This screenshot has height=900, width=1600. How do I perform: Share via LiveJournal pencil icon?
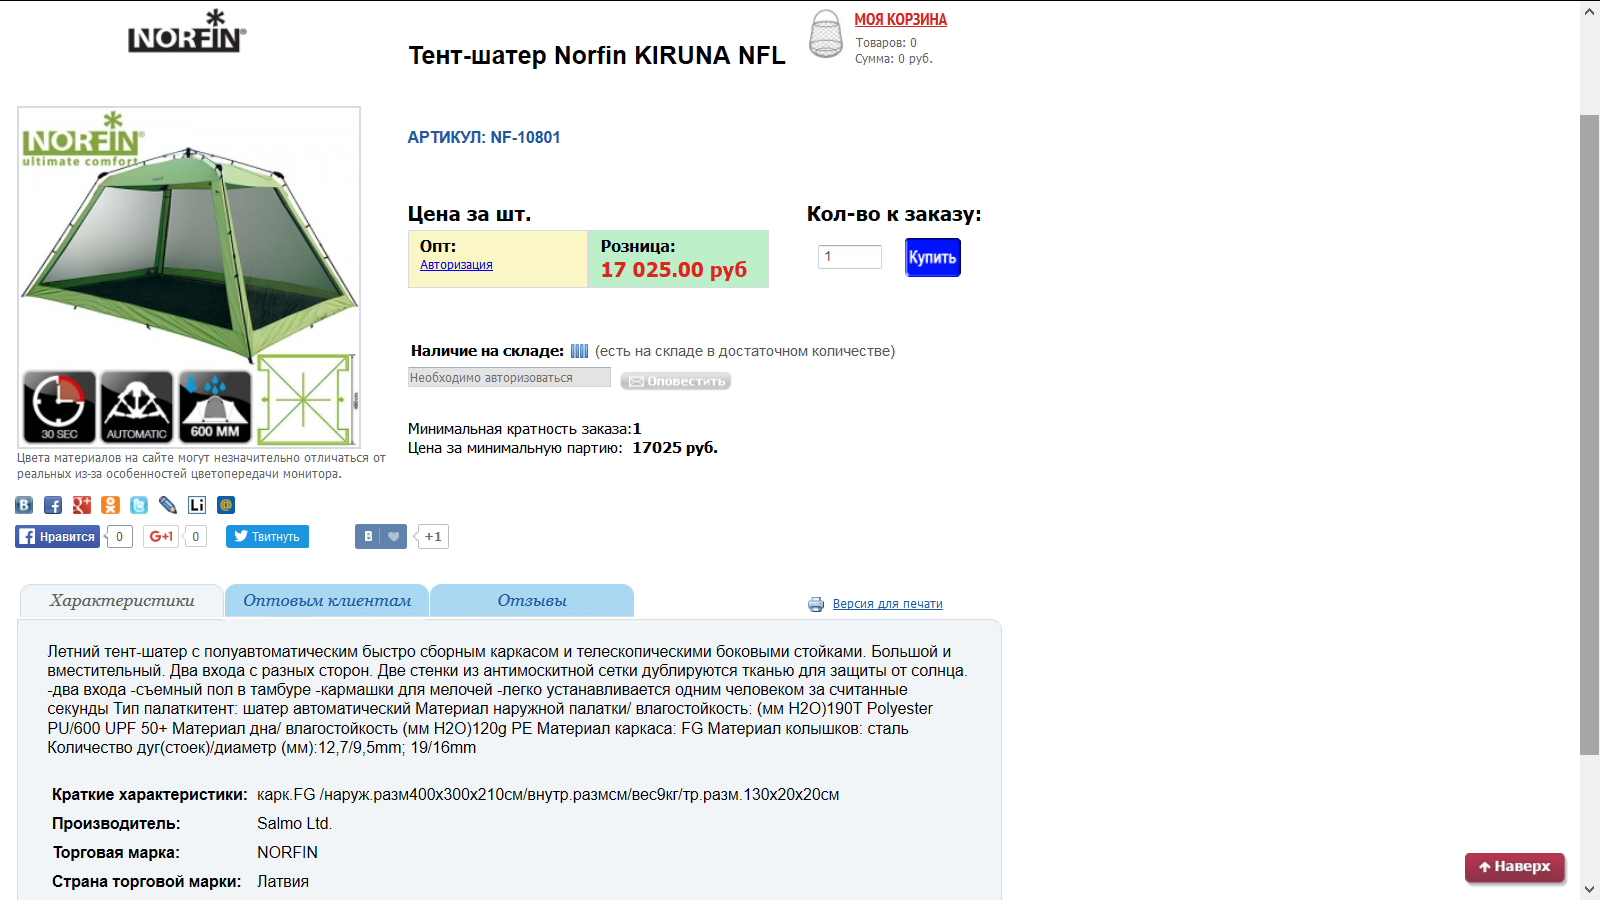click(x=168, y=505)
